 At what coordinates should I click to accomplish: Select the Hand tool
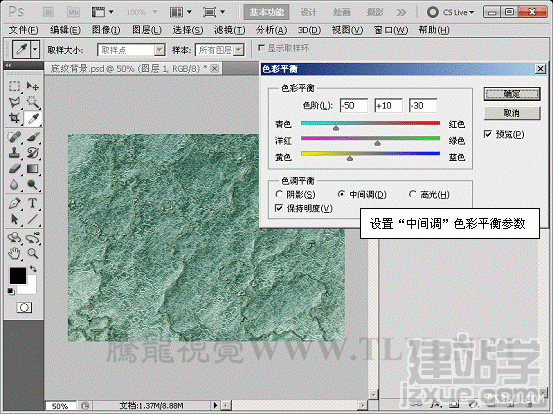tap(14, 253)
